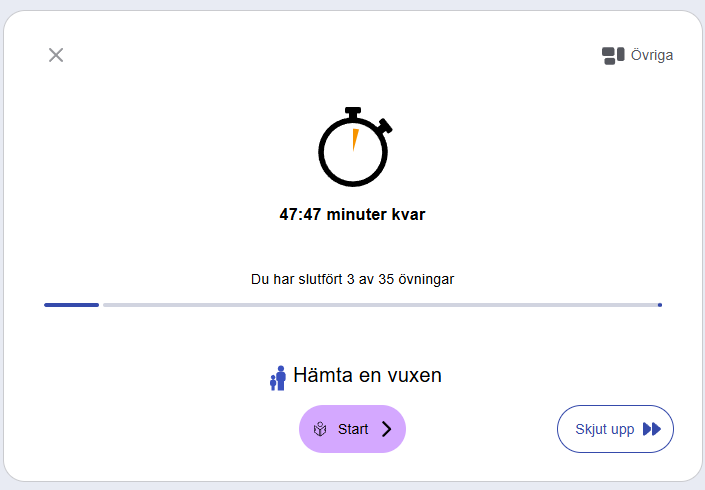Click the remaining gray progress bar section
The image size is (705, 490).
pos(380,304)
